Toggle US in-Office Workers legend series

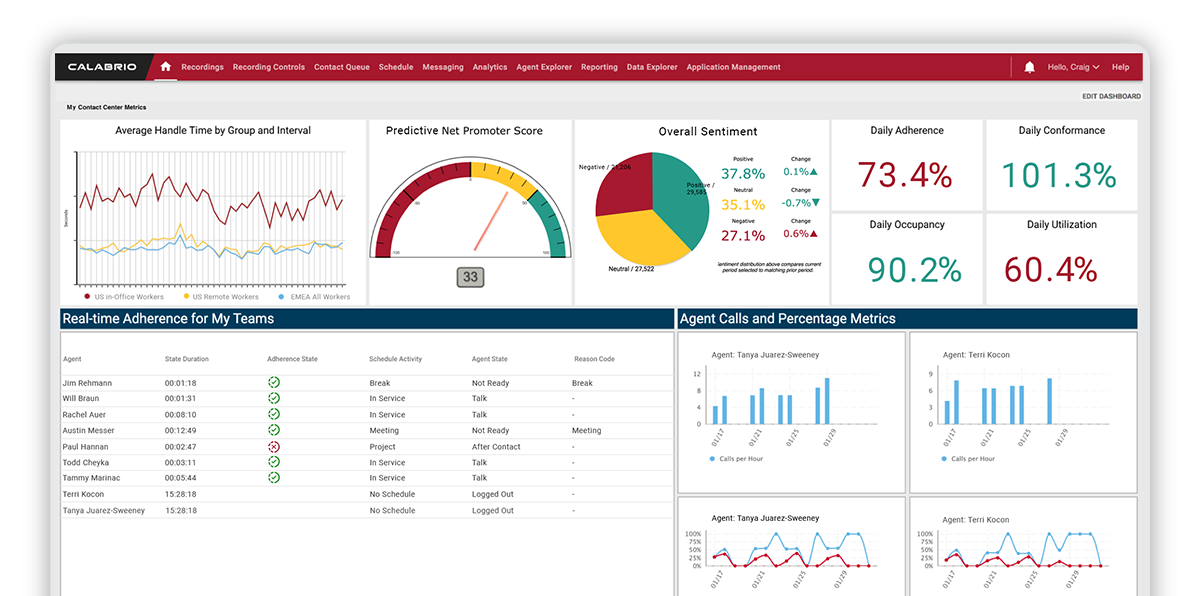click(x=124, y=297)
